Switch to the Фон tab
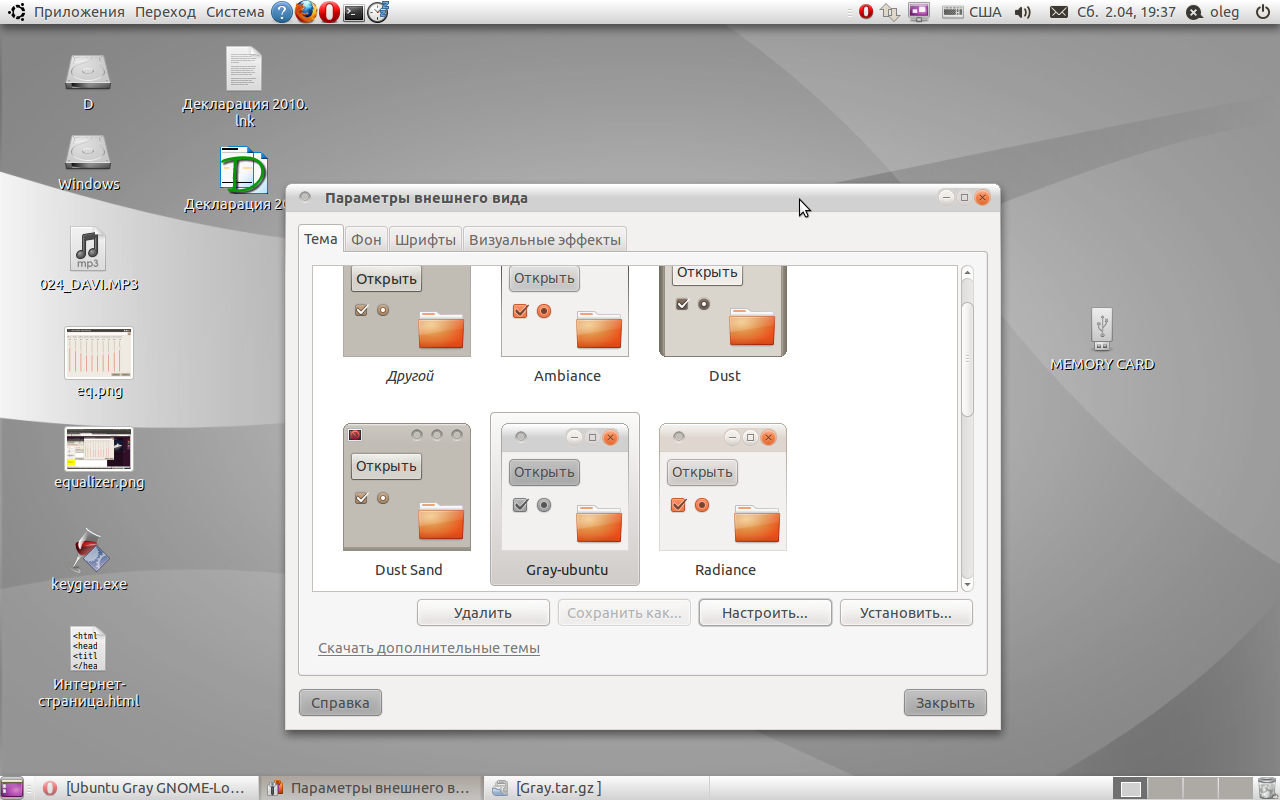The height and width of the screenshot is (800, 1280). coord(366,240)
